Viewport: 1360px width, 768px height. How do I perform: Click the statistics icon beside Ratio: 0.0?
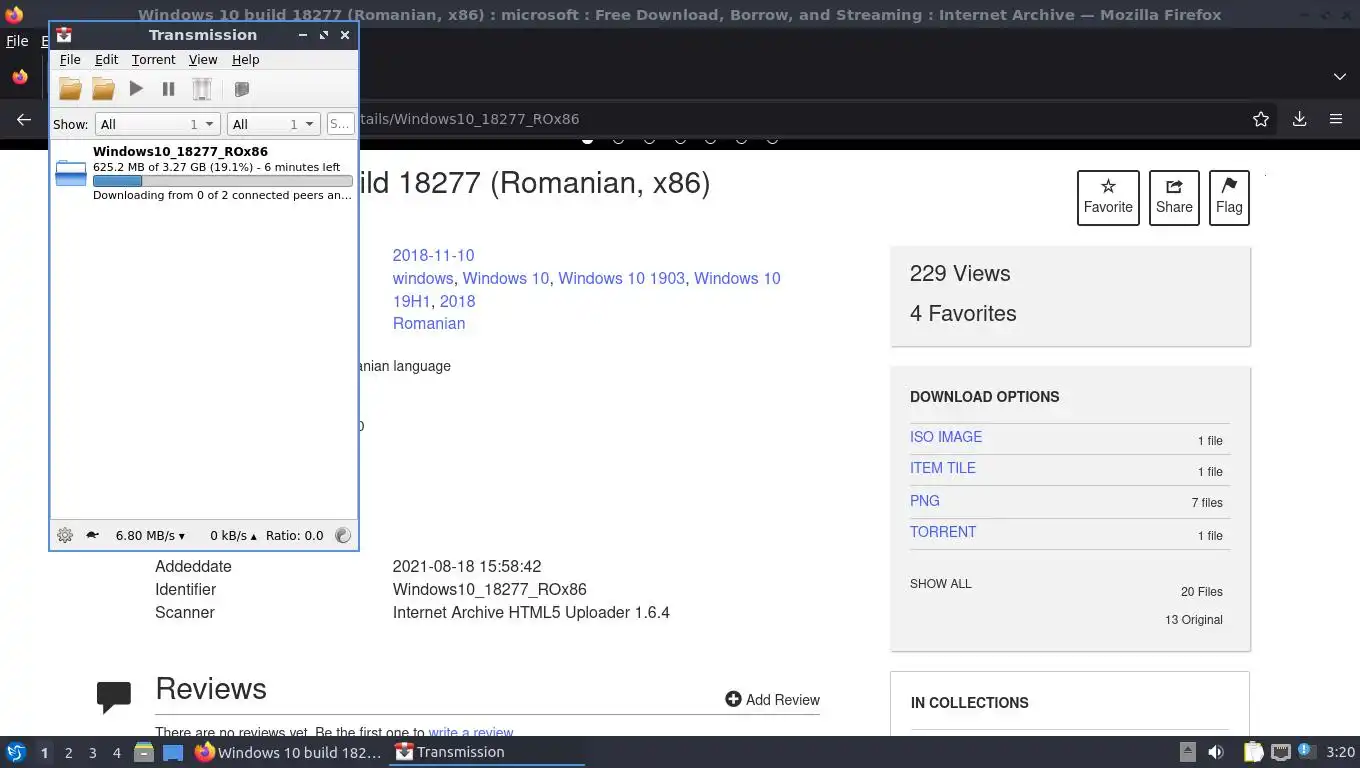pos(343,535)
